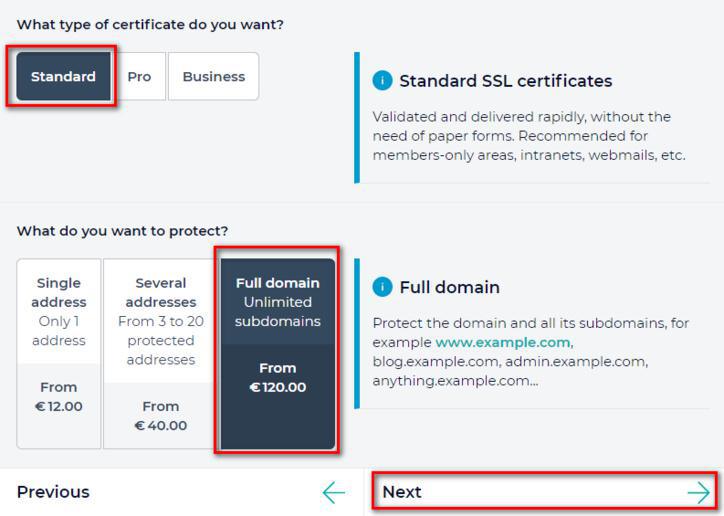Click the left arrow icon next to Previous
Image resolution: width=724 pixels, height=516 pixels.
point(334,492)
